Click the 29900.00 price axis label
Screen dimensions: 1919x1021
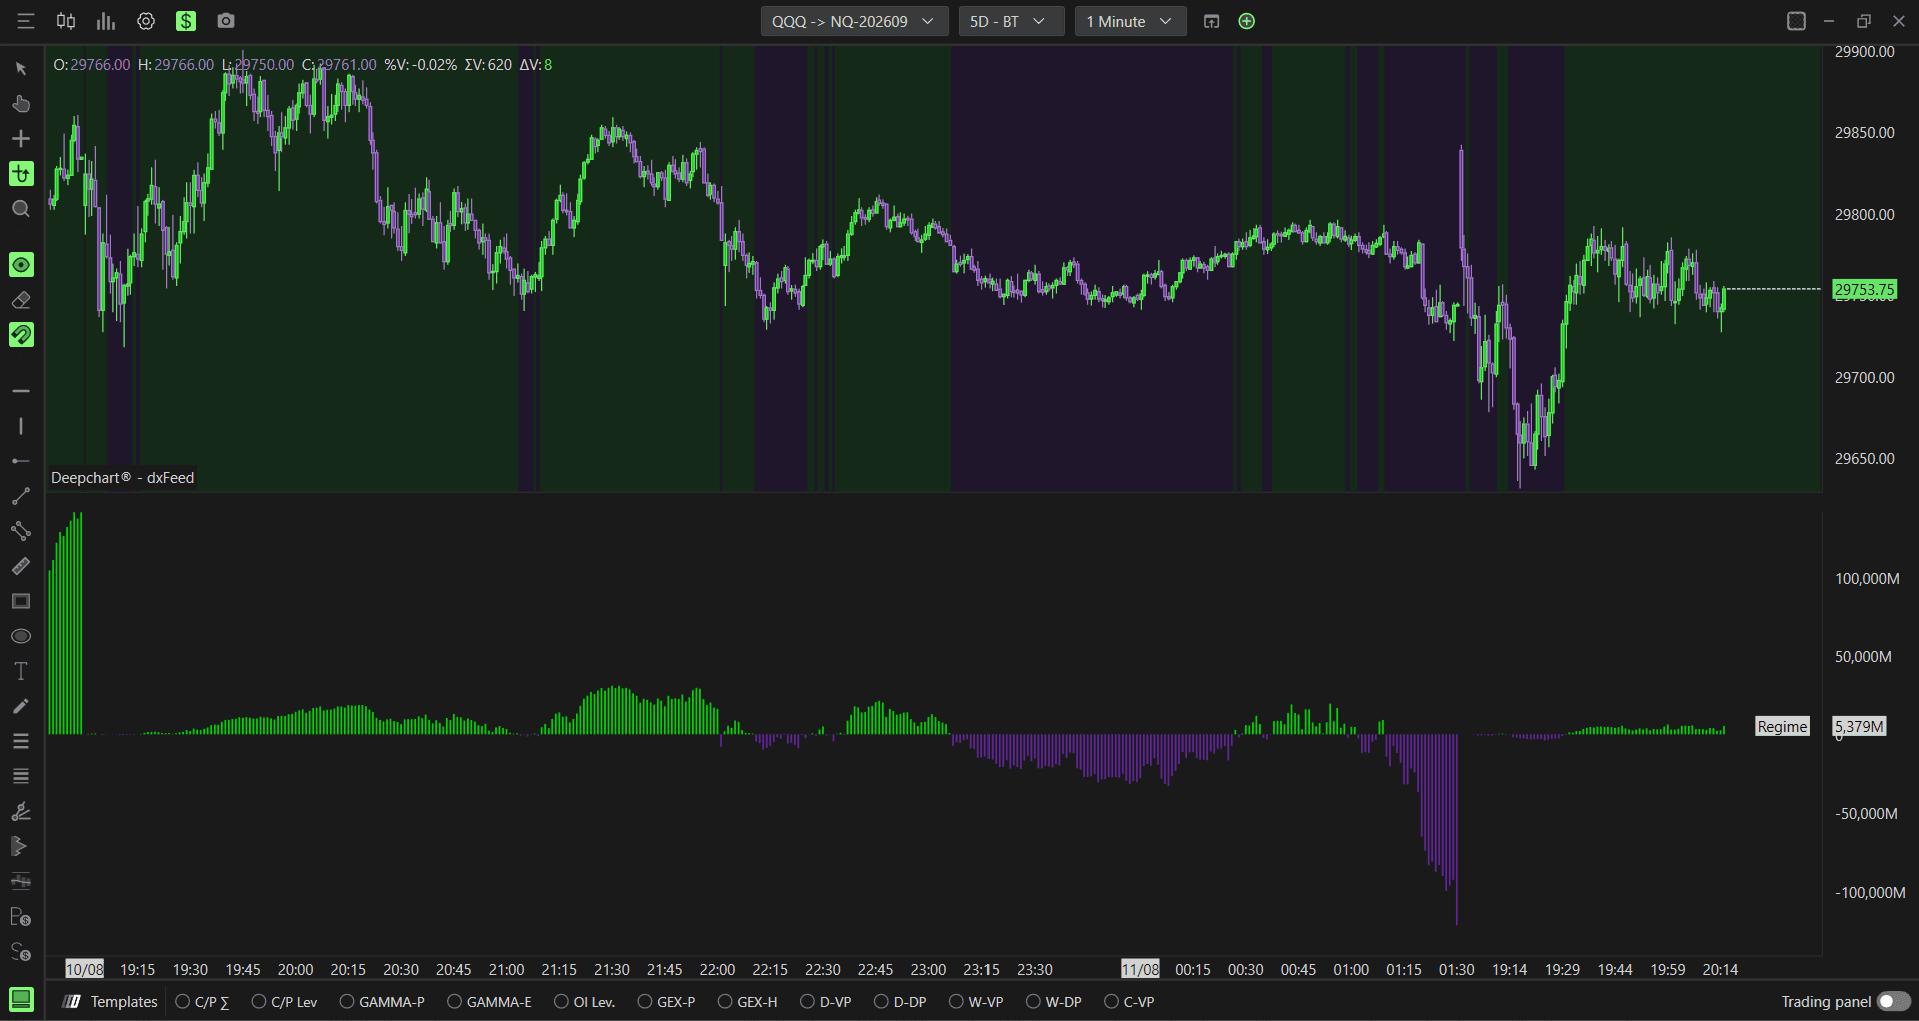1864,52
